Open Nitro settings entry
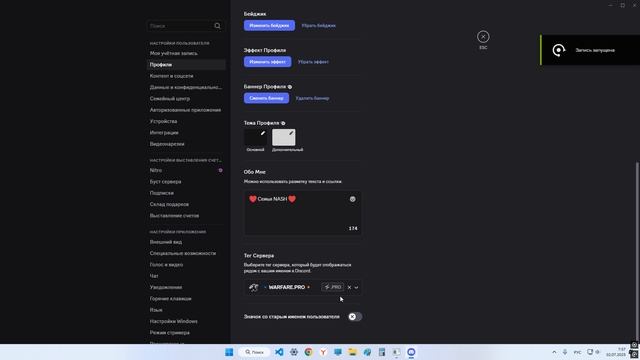Image resolution: width=640 pixels, height=360 pixels. click(186, 170)
